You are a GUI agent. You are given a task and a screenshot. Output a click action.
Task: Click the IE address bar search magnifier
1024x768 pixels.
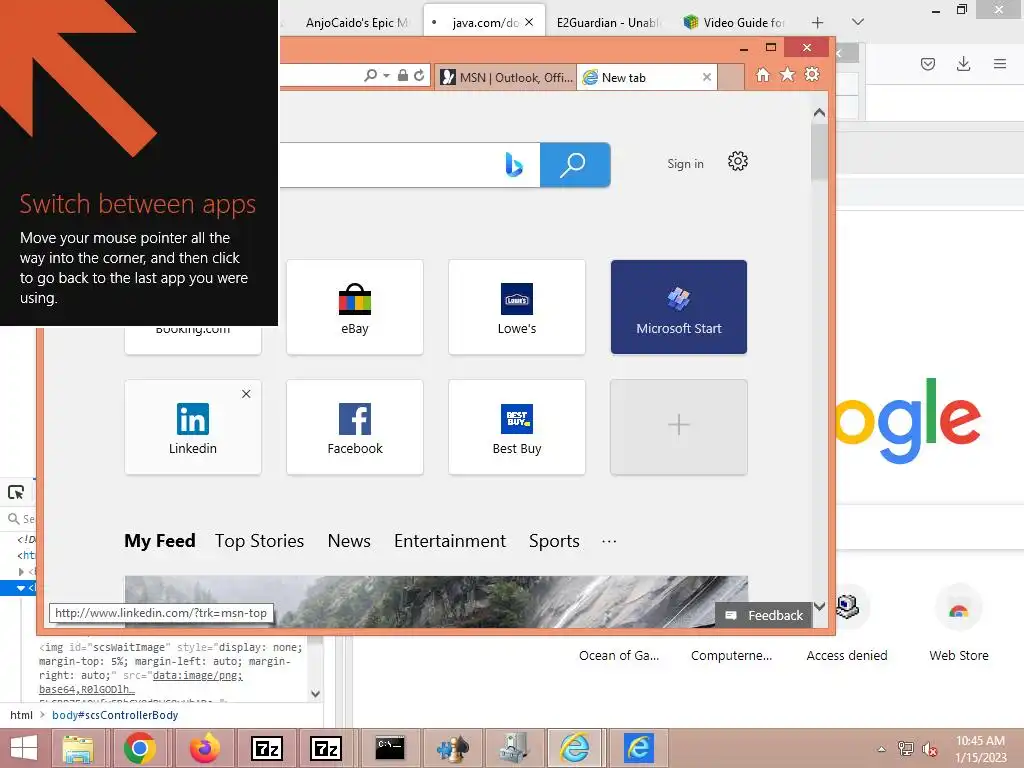(370, 76)
